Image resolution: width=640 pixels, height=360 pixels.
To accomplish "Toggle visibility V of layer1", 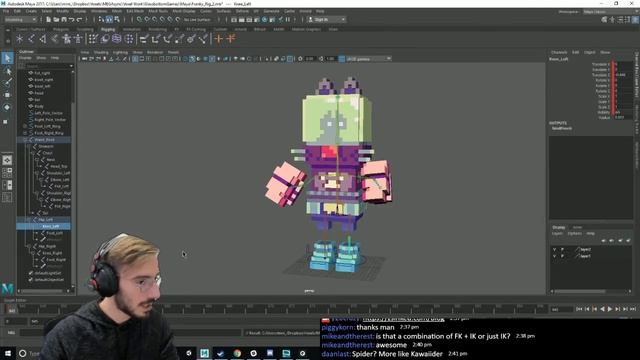I will [554, 256].
